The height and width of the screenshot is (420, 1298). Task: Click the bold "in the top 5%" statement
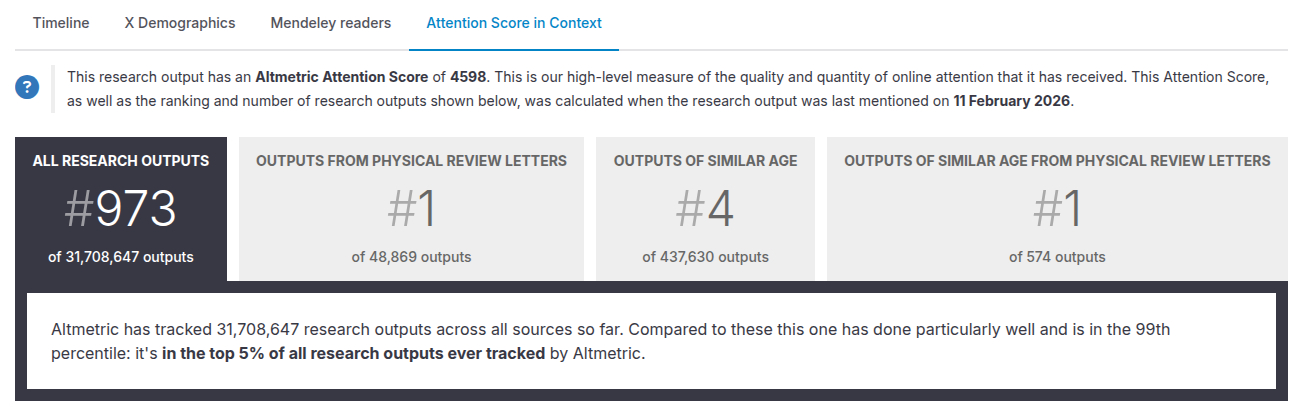point(353,353)
